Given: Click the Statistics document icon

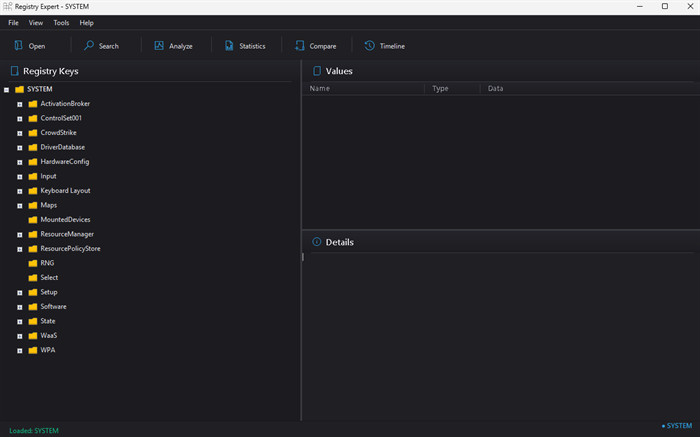Looking at the screenshot, I should (x=229, y=46).
